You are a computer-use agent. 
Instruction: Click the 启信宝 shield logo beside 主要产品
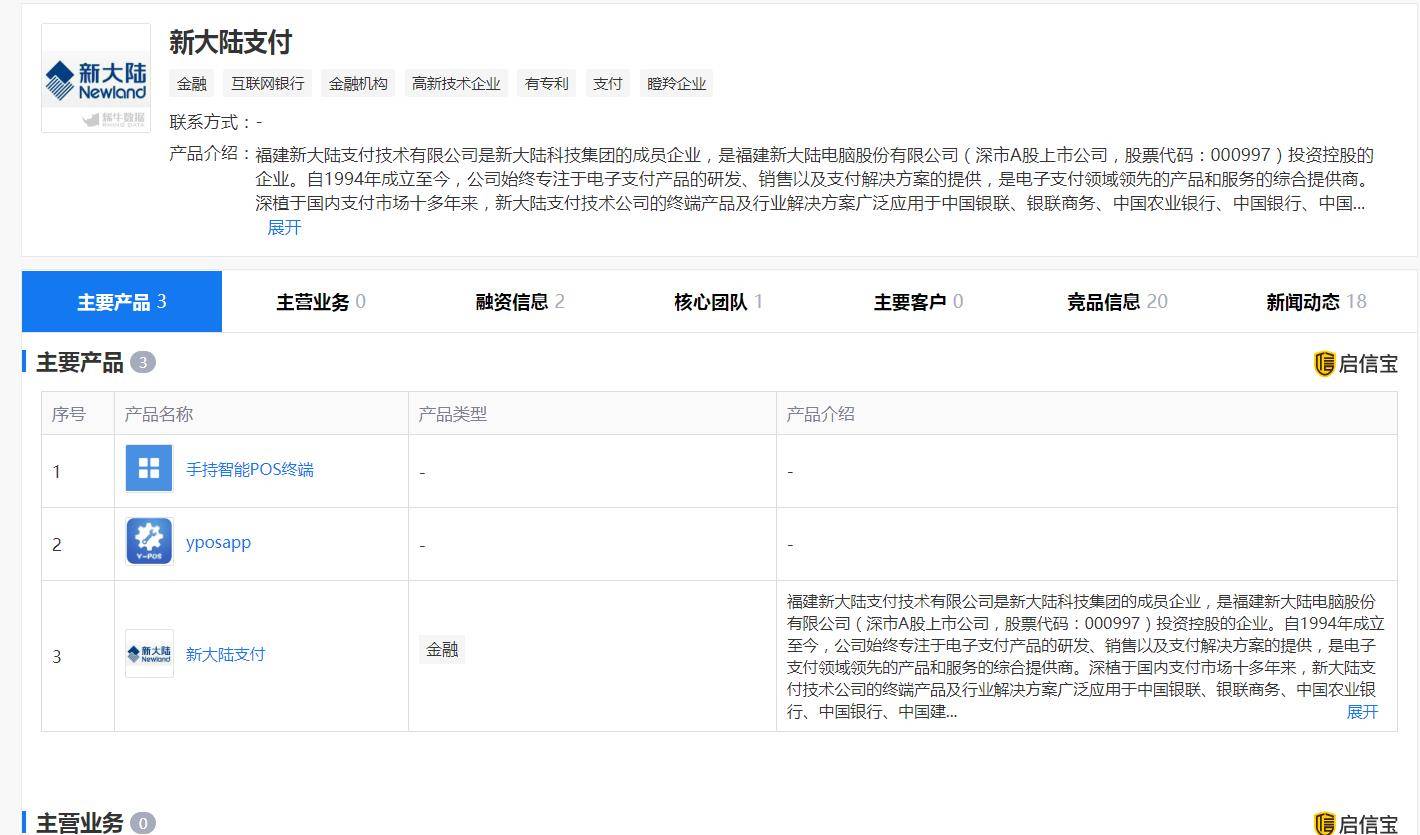coord(1355,364)
